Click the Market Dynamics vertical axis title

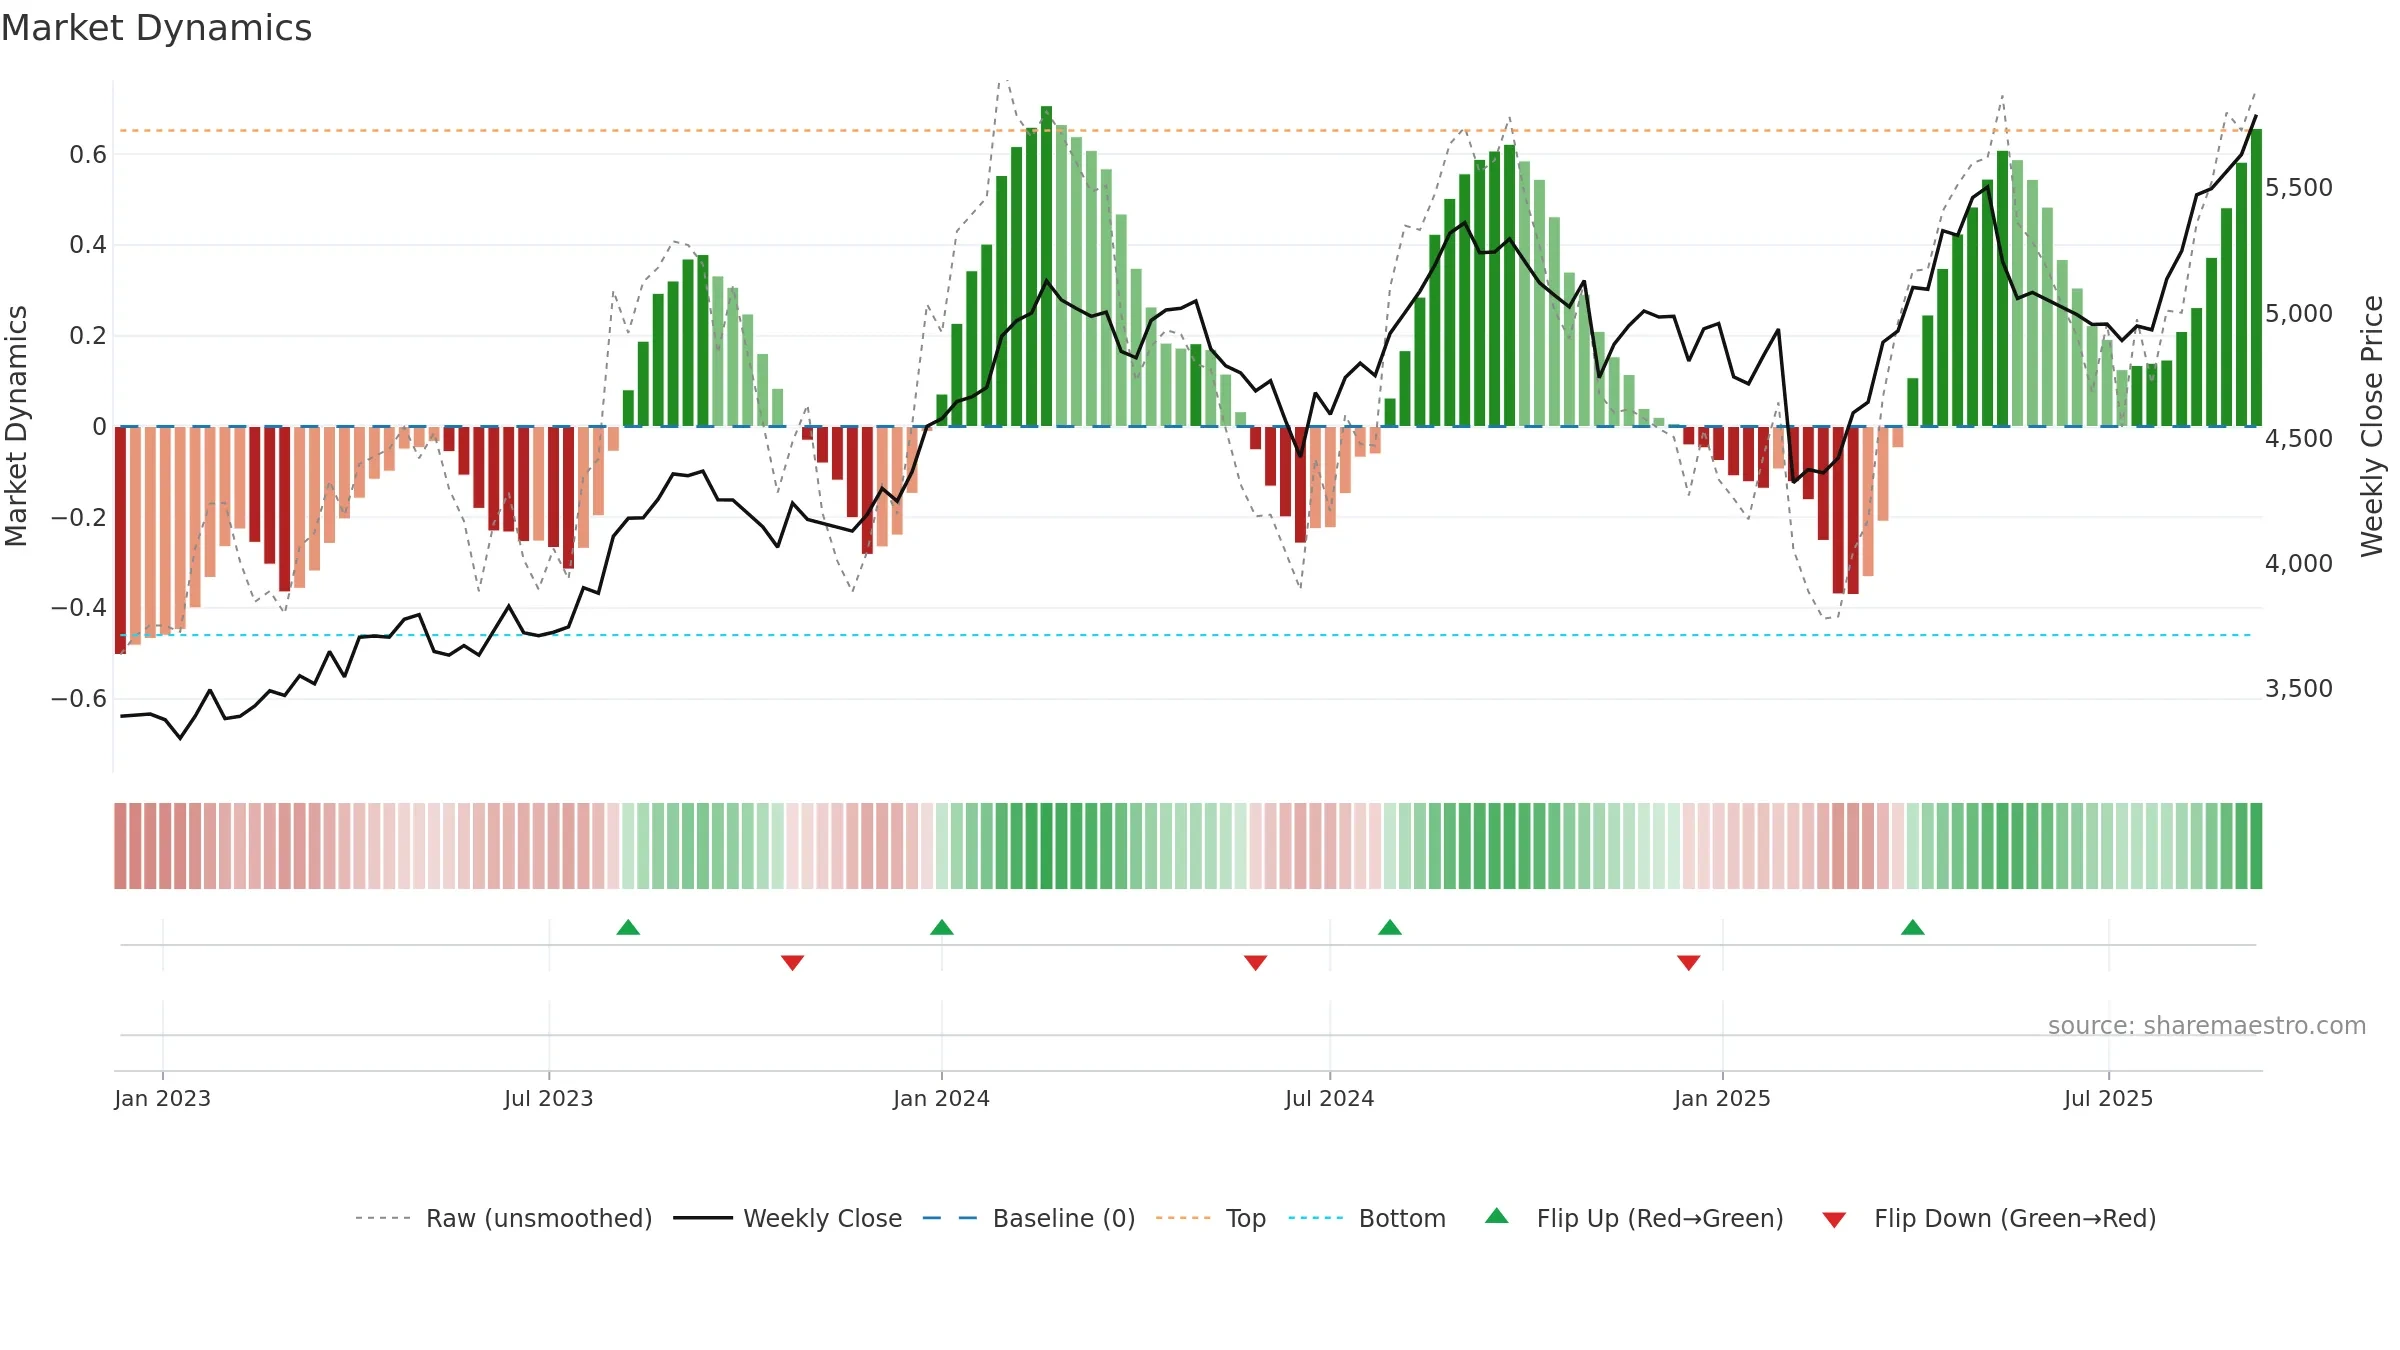point(16,426)
